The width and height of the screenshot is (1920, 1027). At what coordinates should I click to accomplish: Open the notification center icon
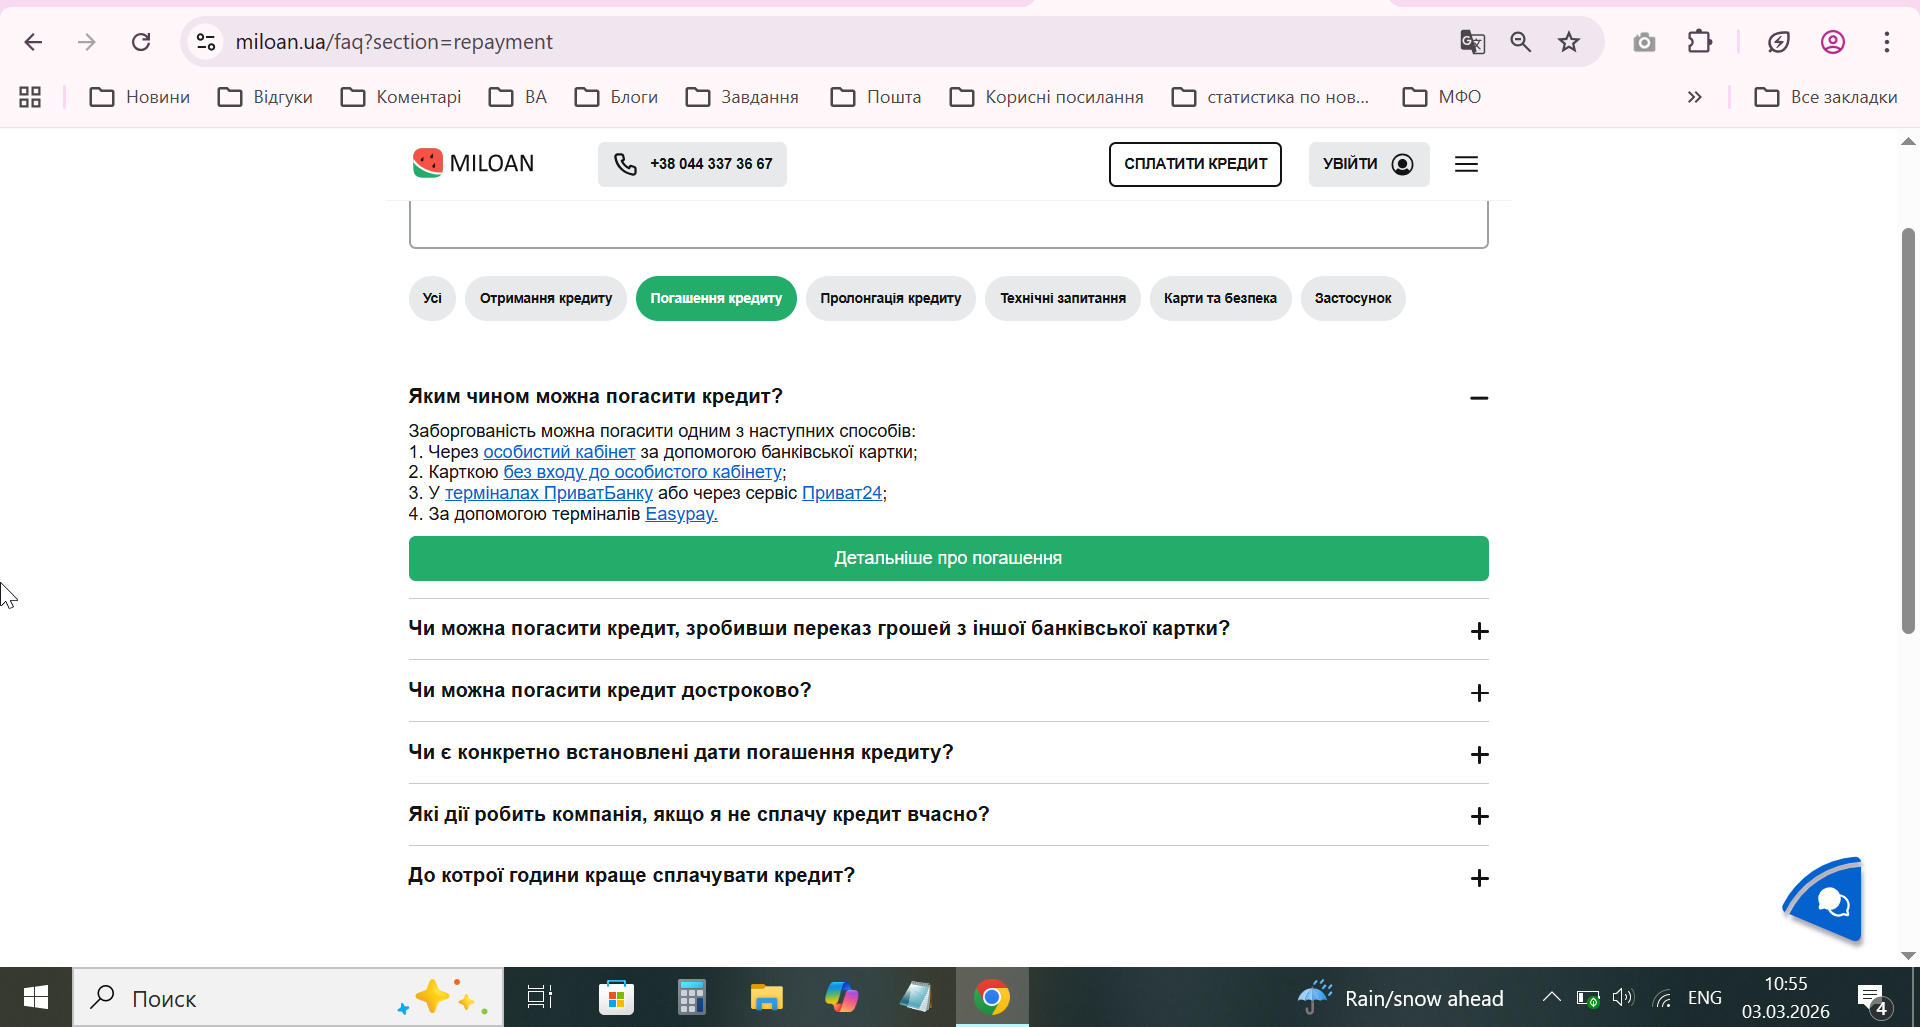tap(1872, 998)
